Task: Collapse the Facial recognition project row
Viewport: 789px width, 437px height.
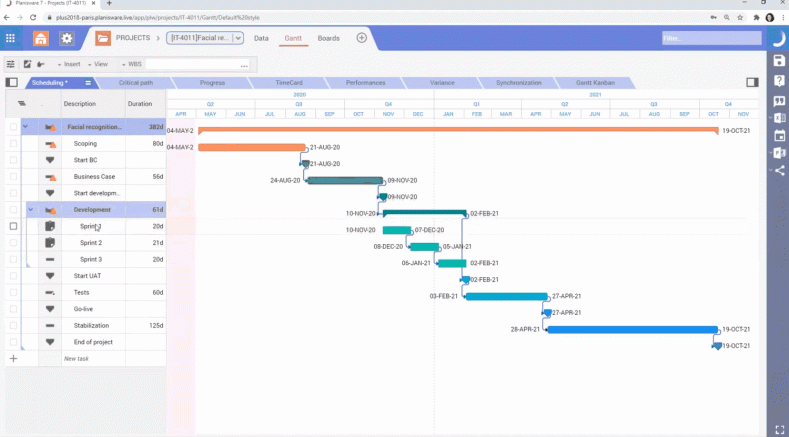Action: click(x=25, y=127)
